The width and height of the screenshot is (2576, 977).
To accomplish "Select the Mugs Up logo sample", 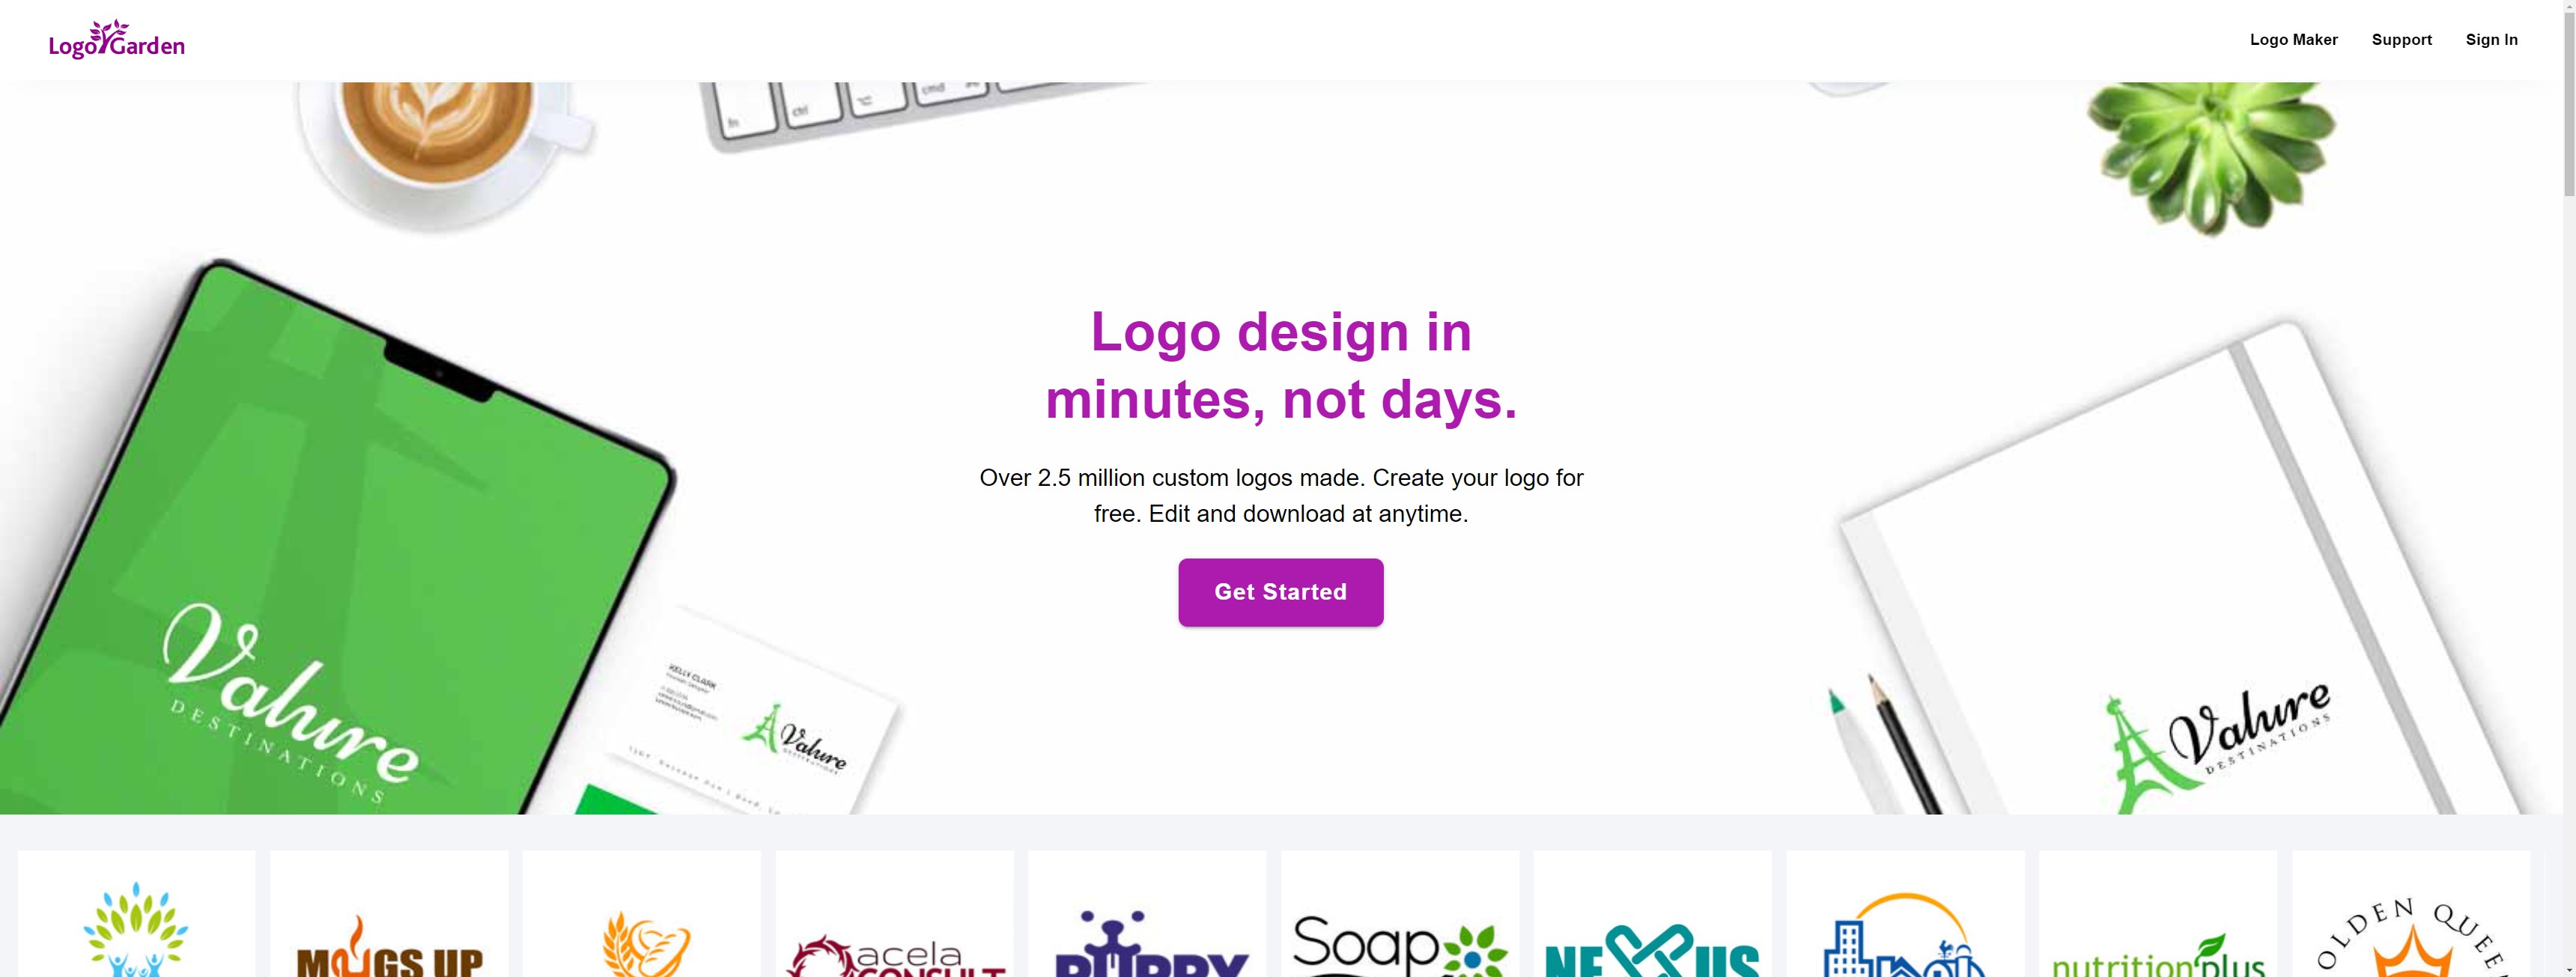I will tap(389, 914).
